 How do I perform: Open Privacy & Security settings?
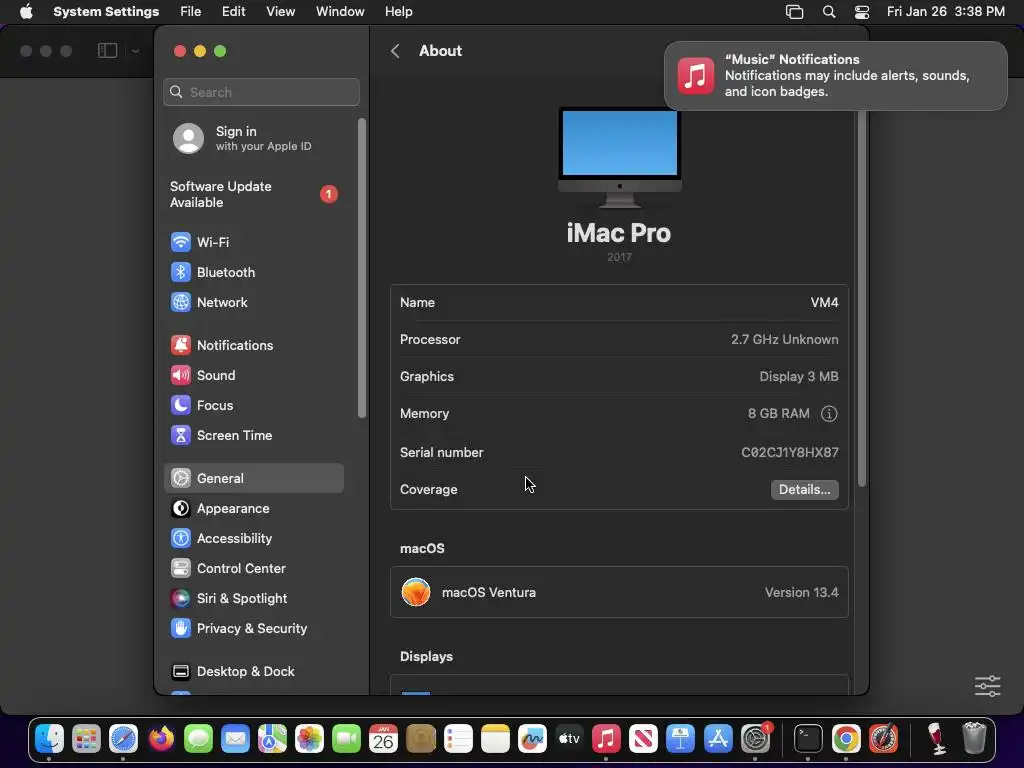coord(253,629)
